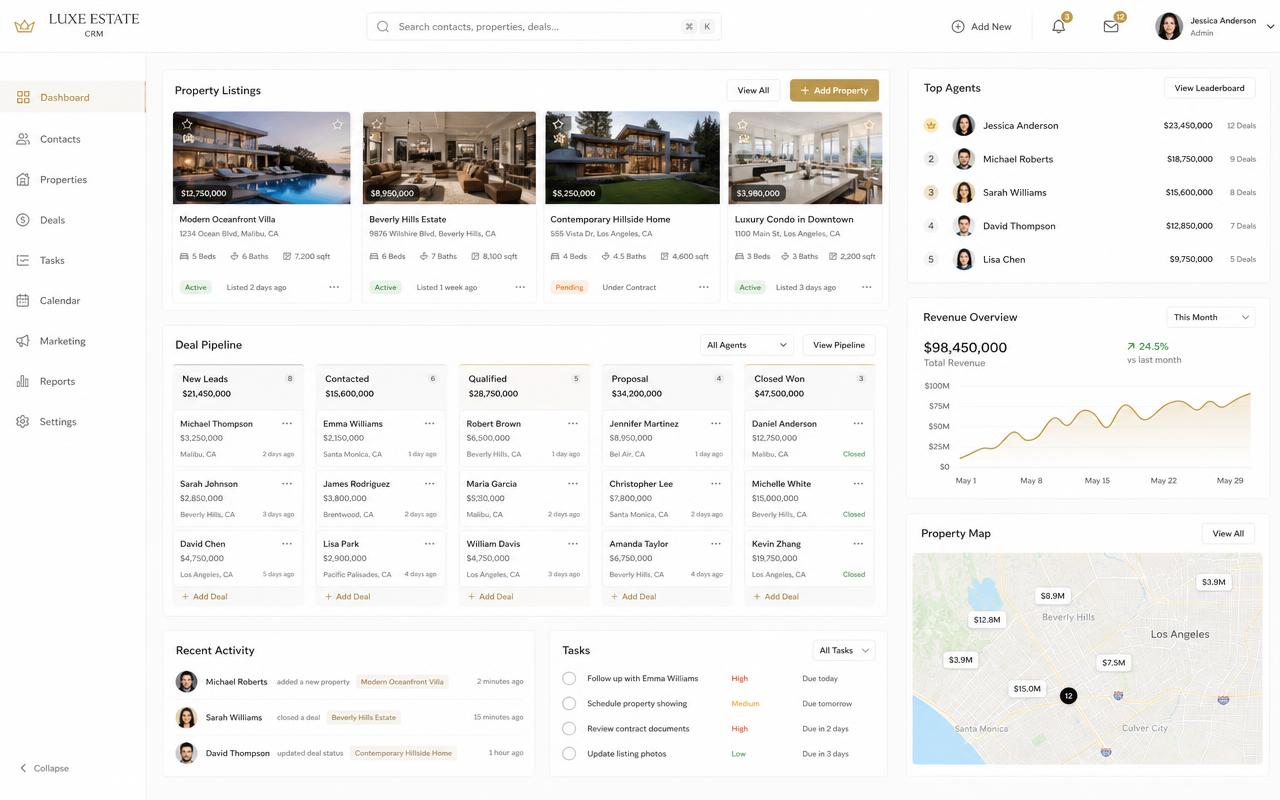
Task: Open the options dots for the Jennifer Martinez deal
Action: click(x=716, y=424)
